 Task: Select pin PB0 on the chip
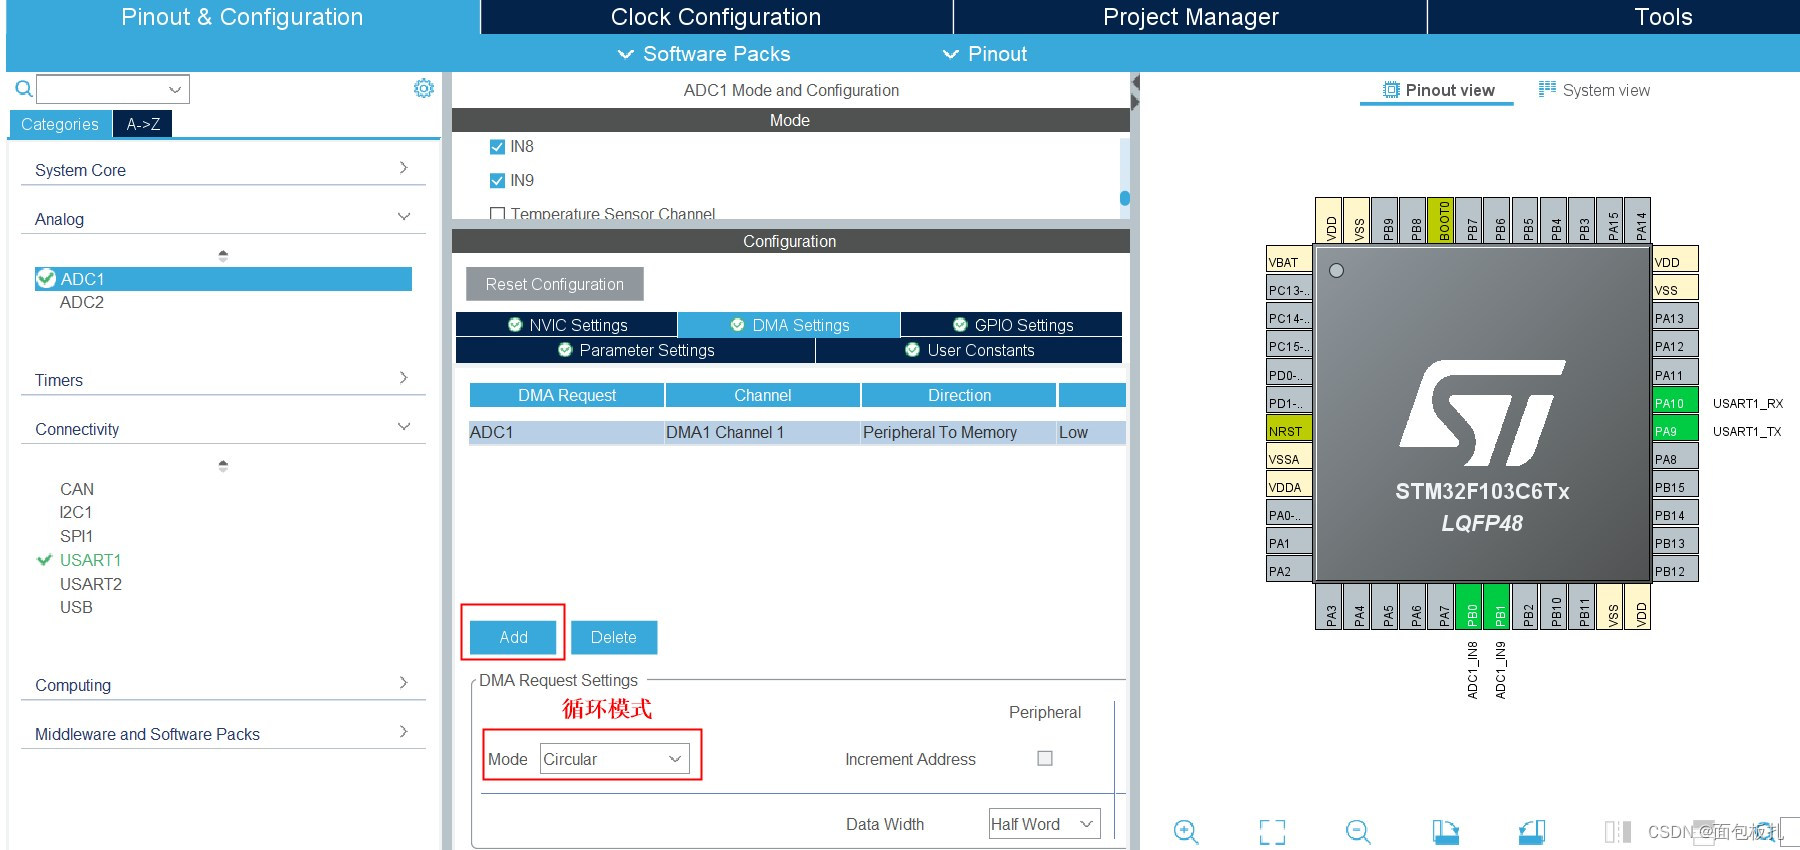pos(1471,606)
